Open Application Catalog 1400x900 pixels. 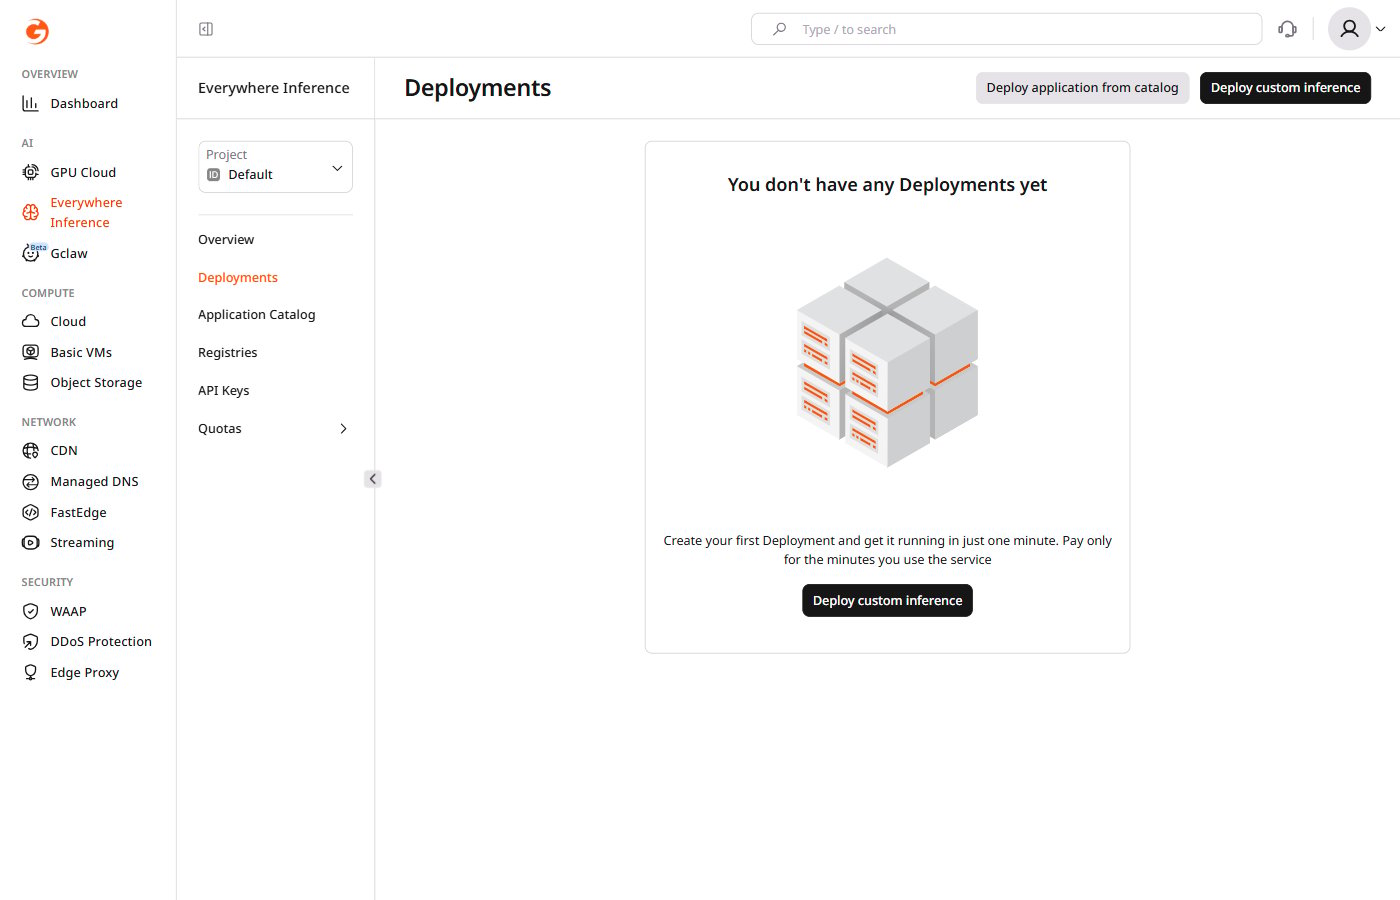[257, 314]
